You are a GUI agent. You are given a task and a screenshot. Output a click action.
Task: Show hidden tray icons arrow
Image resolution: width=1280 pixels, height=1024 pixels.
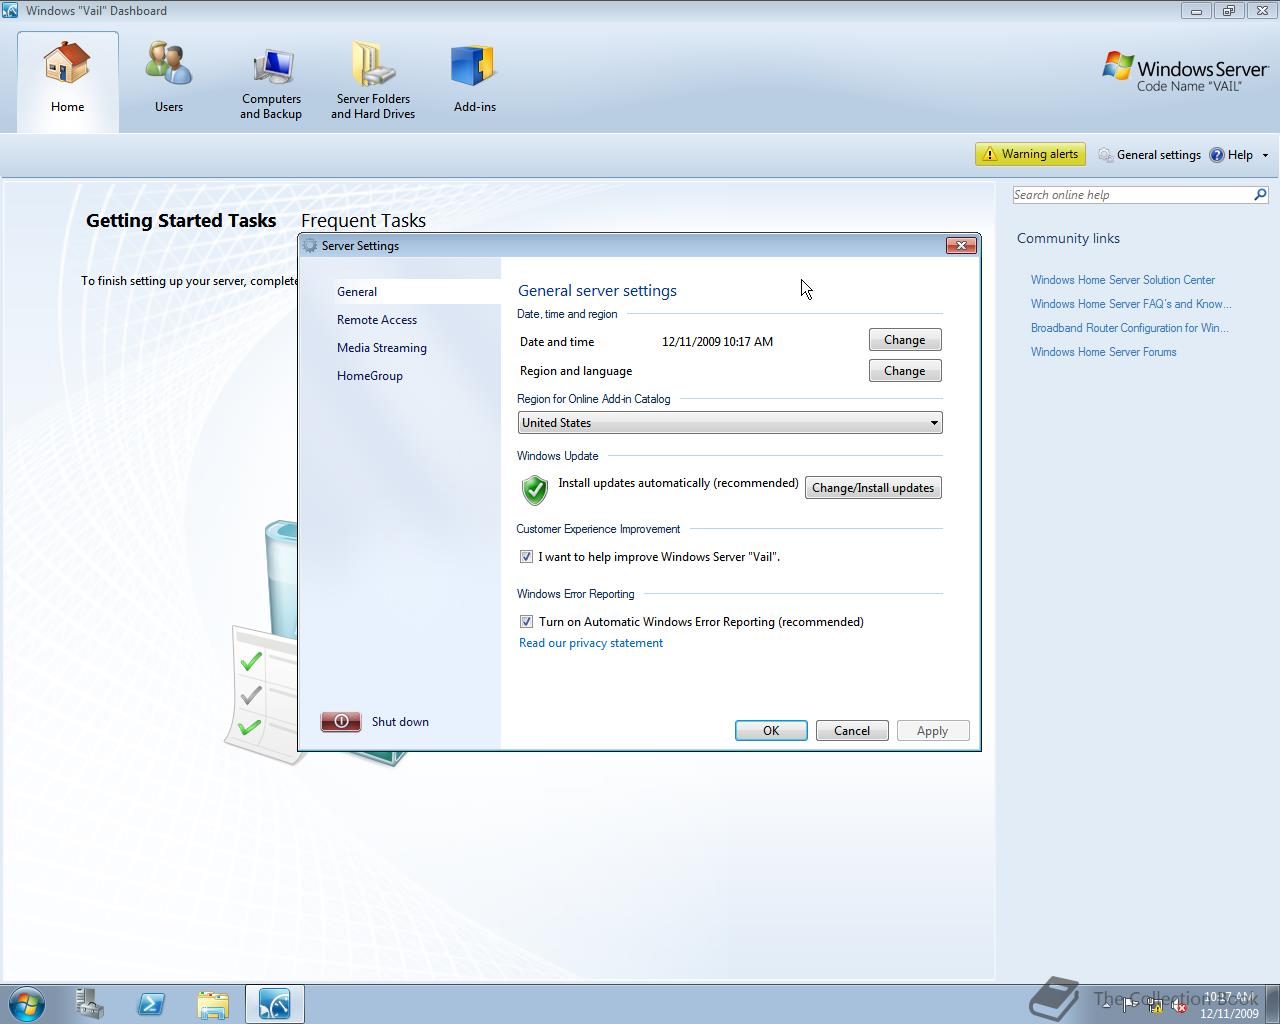tap(1105, 1004)
